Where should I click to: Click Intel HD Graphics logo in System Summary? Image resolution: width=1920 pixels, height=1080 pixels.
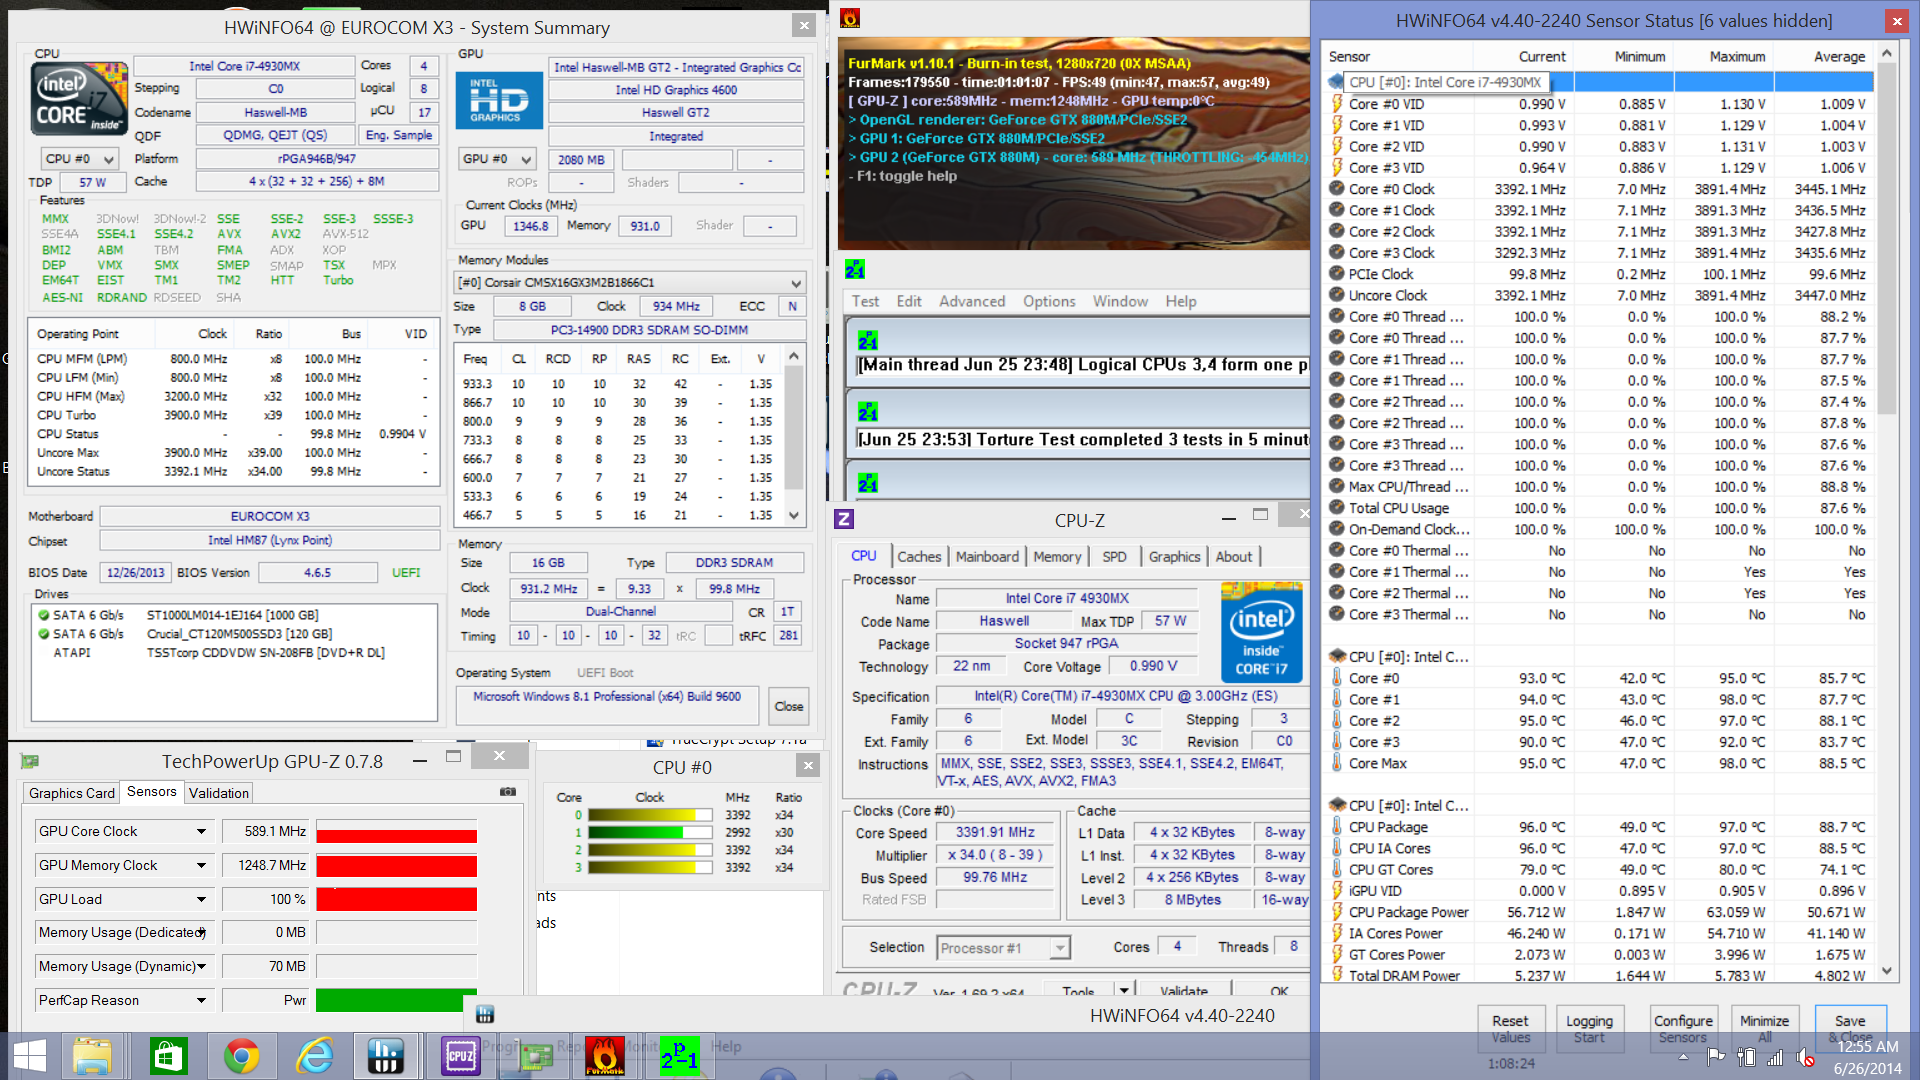pyautogui.click(x=499, y=101)
